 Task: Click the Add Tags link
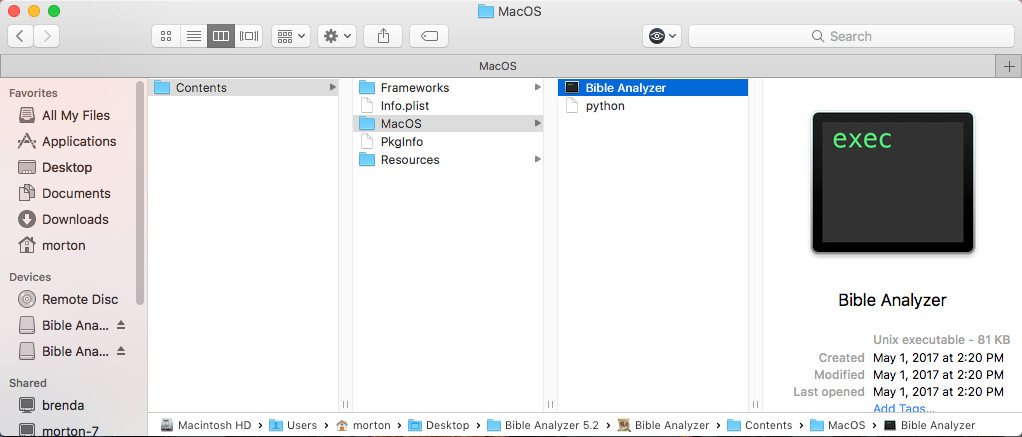click(903, 408)
